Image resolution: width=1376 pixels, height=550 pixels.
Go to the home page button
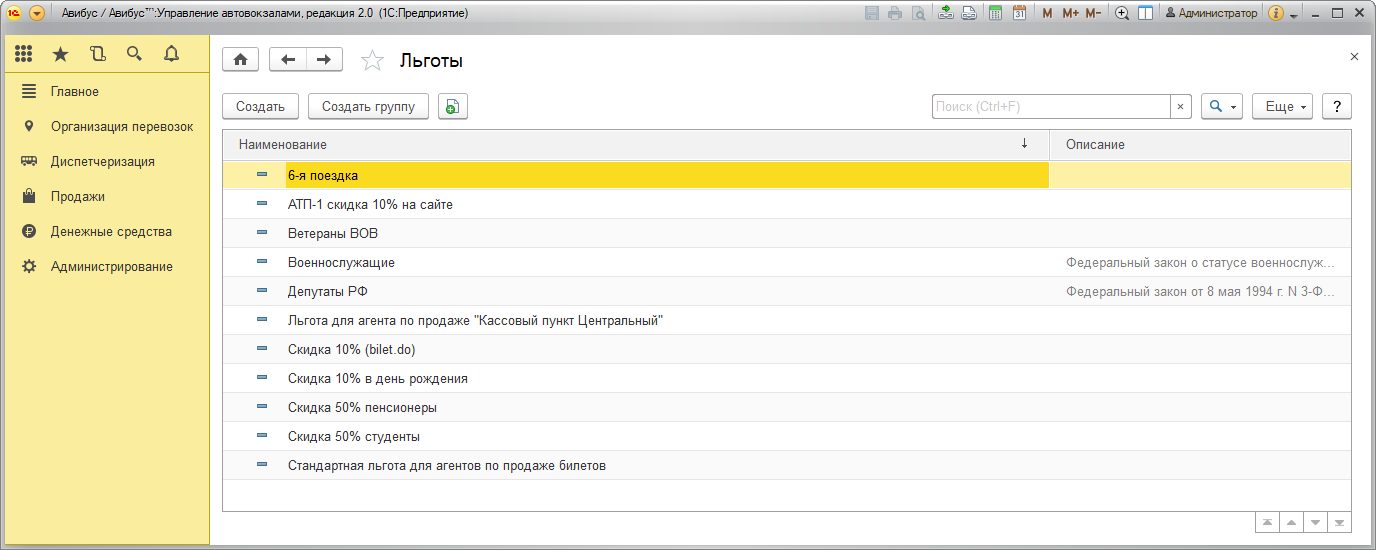240,60
